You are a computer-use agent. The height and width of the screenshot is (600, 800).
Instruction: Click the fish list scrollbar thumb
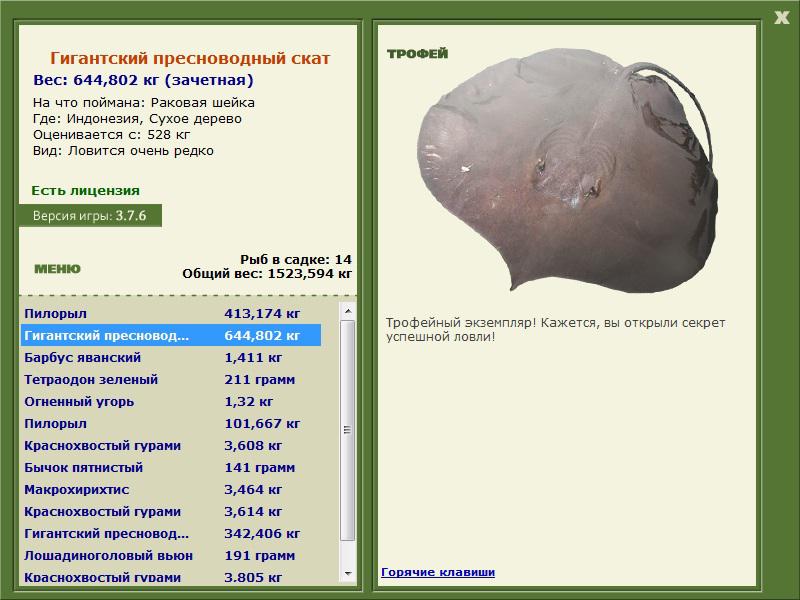[348, 430]
